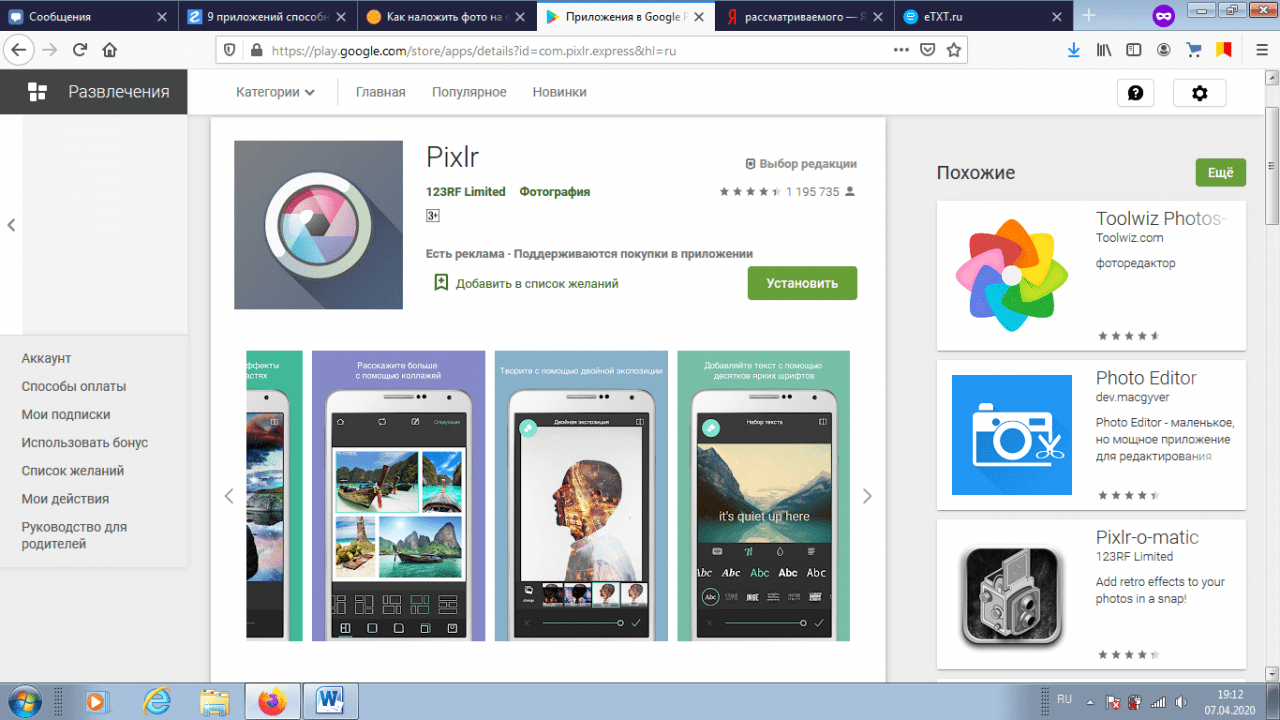Open the Firefox account icon

pyautogui.click(x=1164, y=50)
